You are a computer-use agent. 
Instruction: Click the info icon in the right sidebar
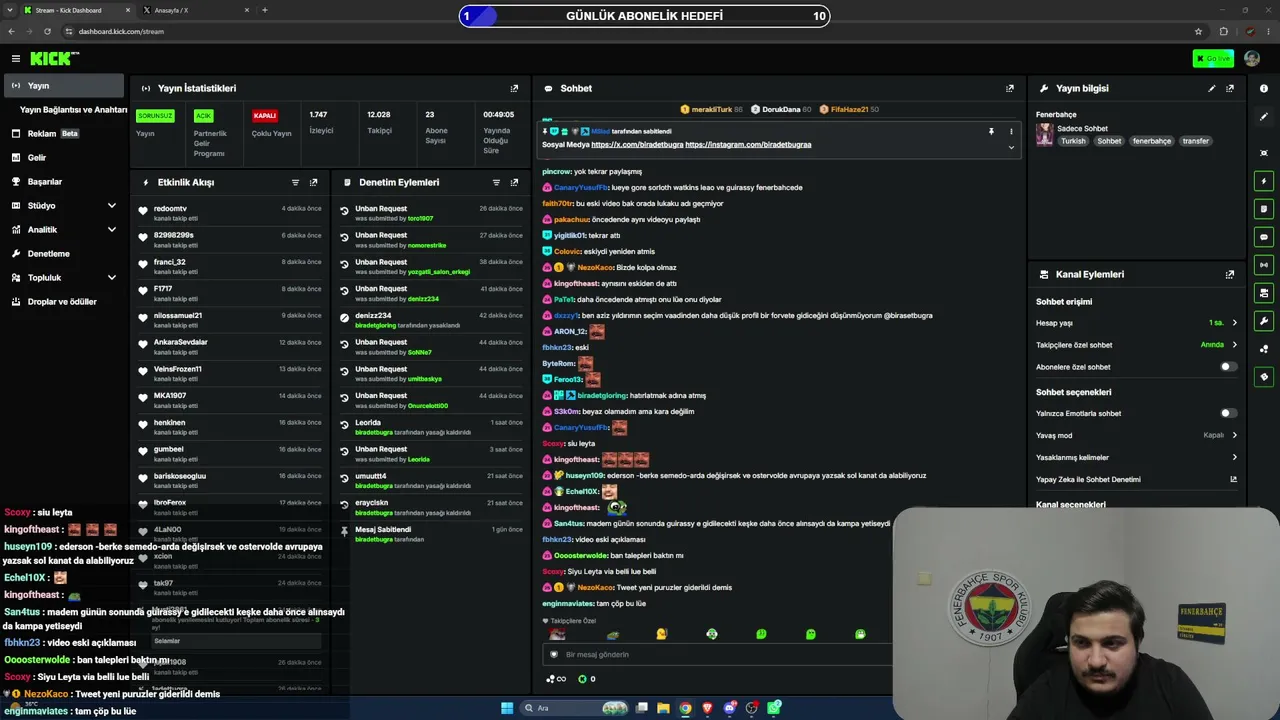[x=1264, y=89]
